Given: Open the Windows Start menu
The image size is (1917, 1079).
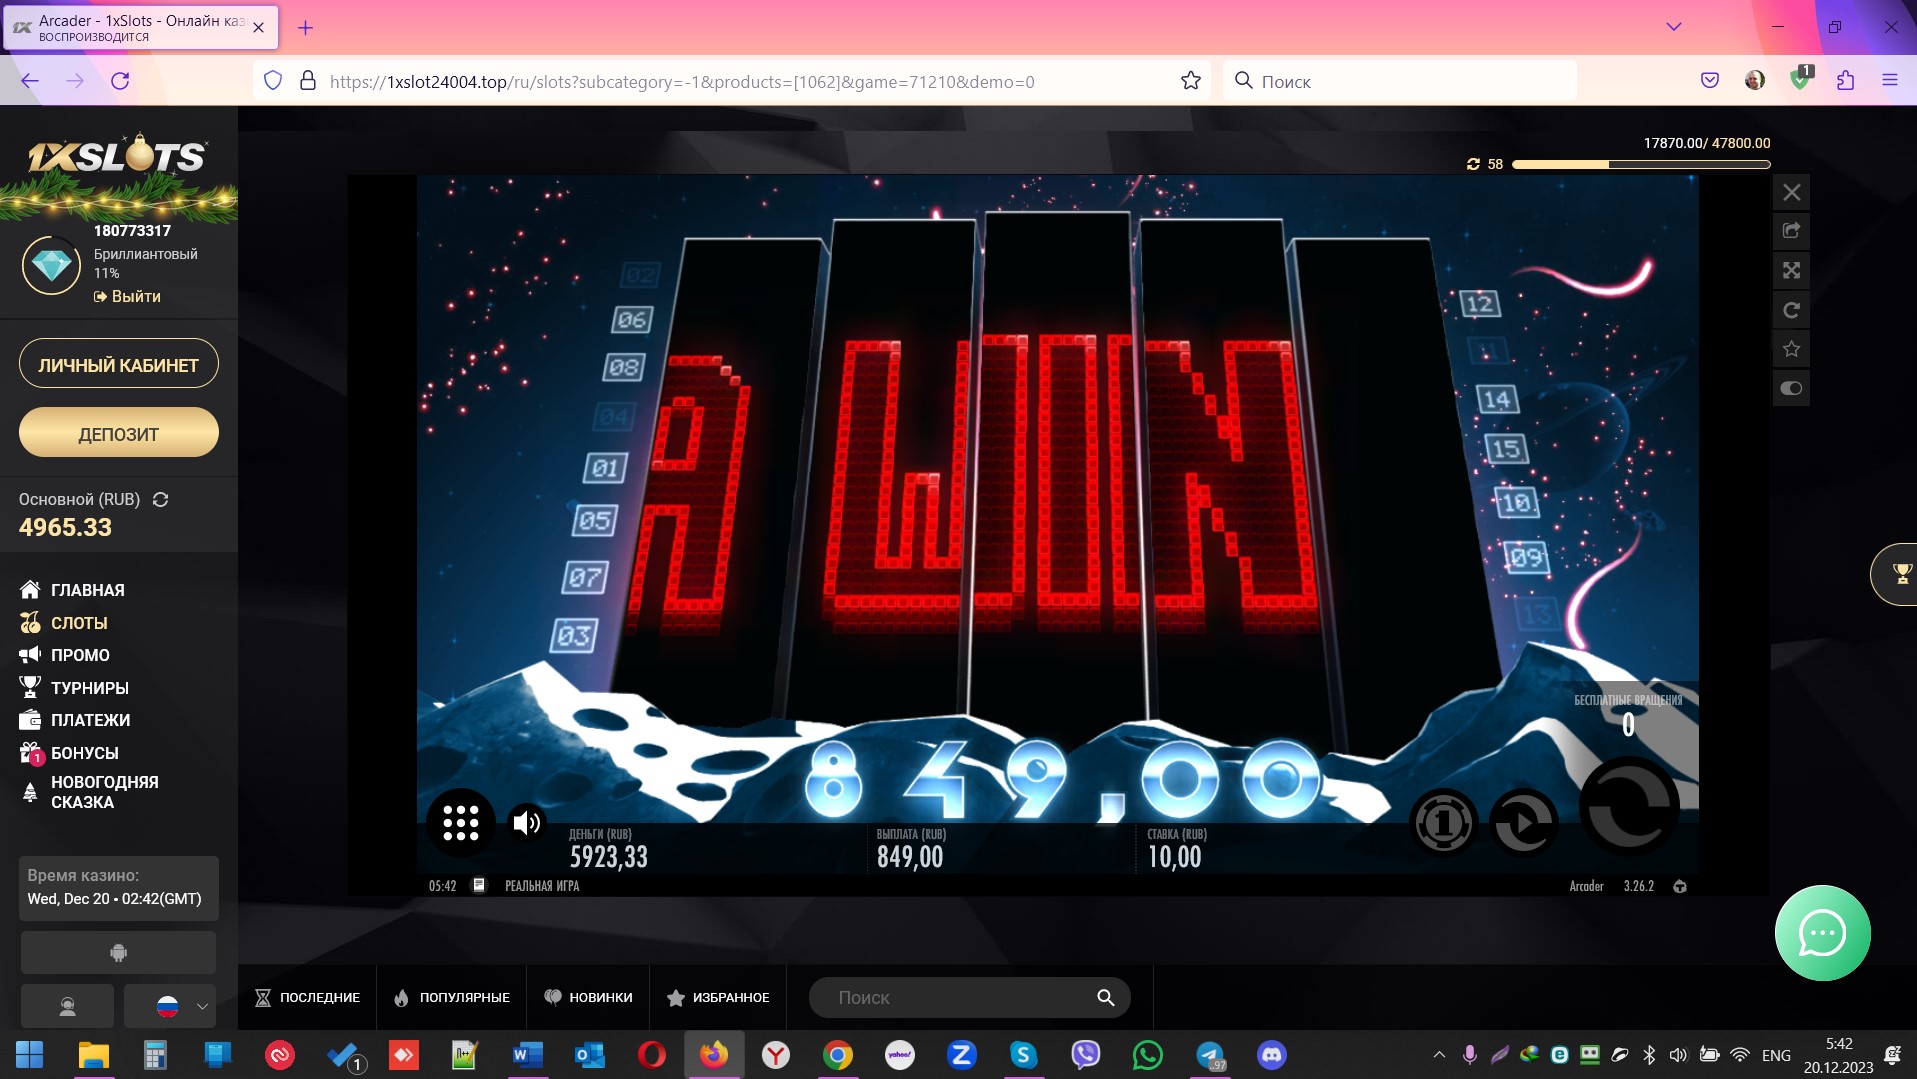Looking at the screenshot, I should 30,1054.
